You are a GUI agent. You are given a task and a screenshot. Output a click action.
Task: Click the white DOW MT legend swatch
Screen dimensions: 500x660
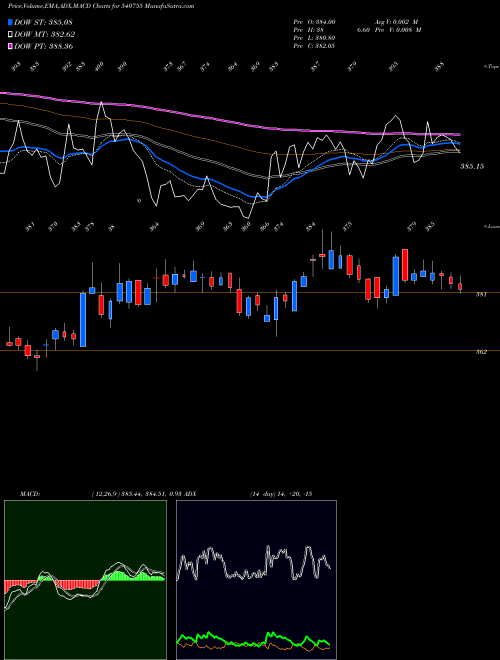(x=11, y=34)
